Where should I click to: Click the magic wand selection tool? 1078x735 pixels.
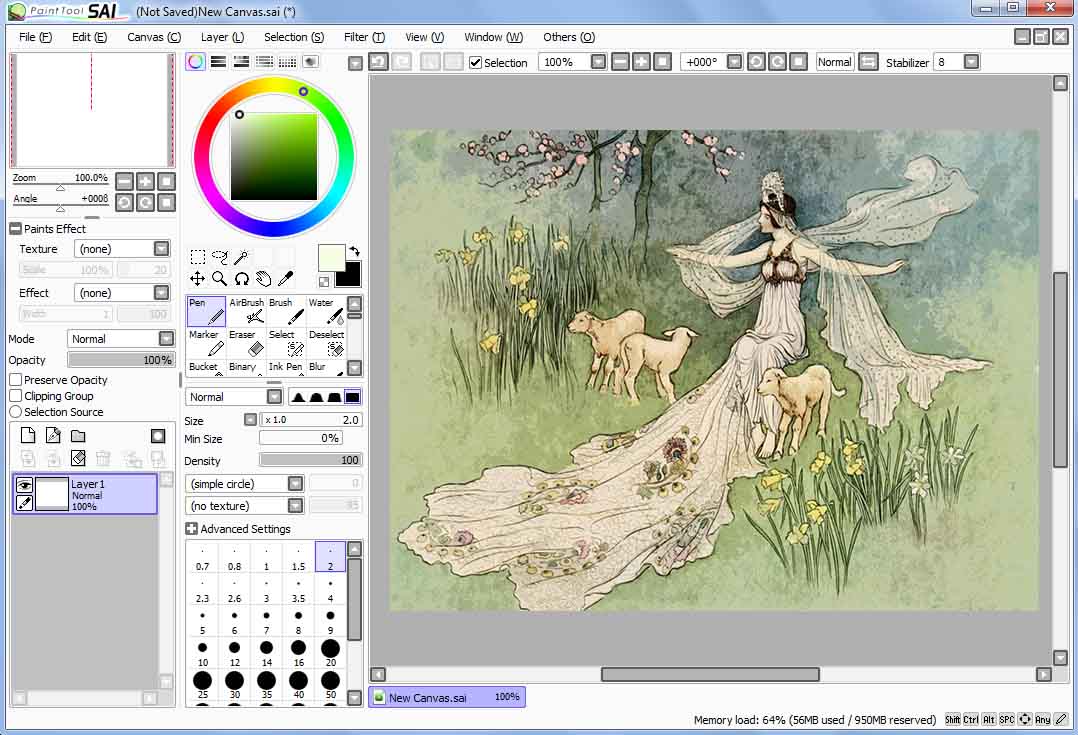tap(241, 258)
